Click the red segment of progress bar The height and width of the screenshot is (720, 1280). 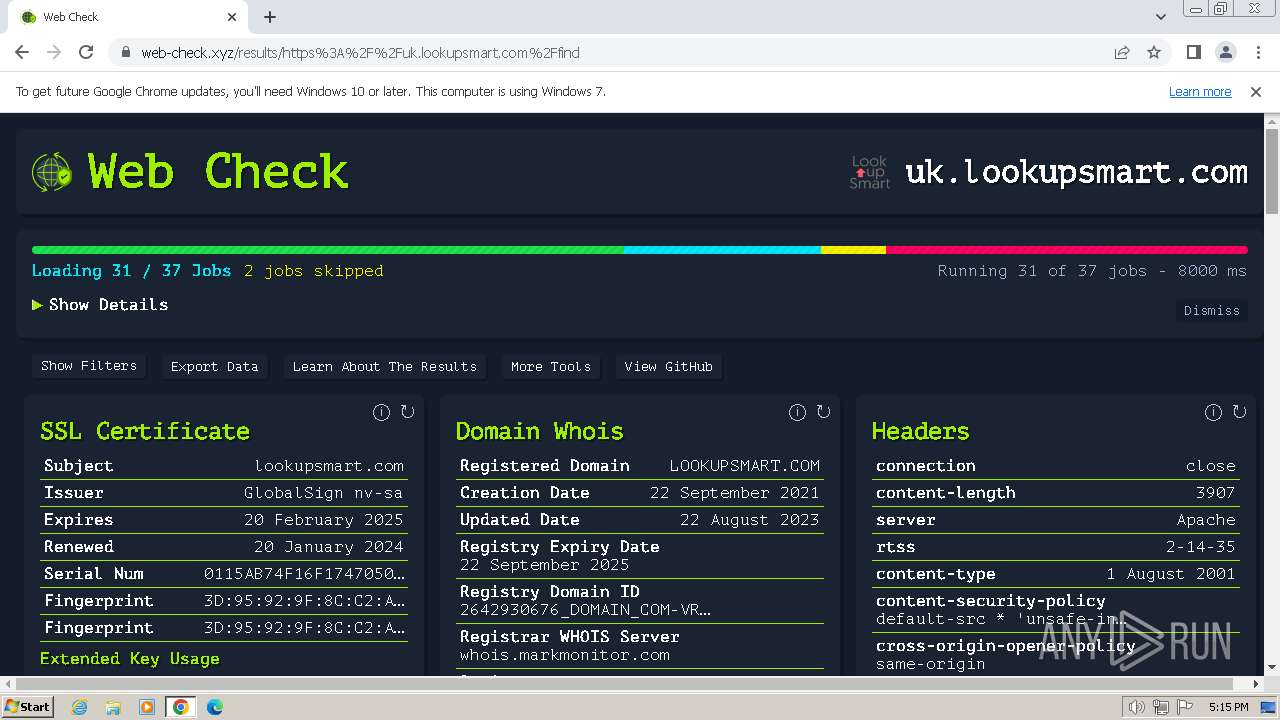click(1067, 250)
